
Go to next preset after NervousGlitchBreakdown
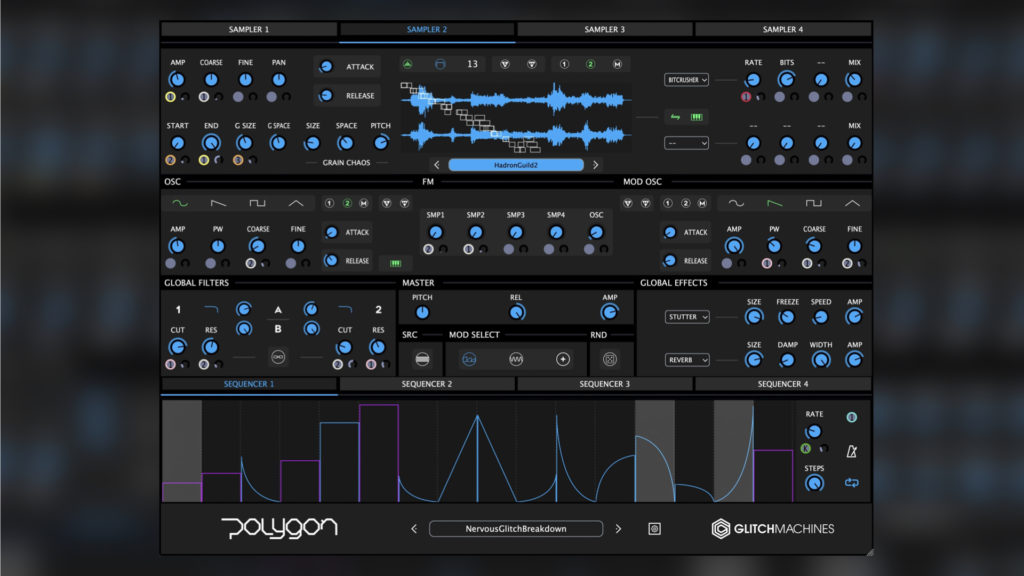click(618, 529)
